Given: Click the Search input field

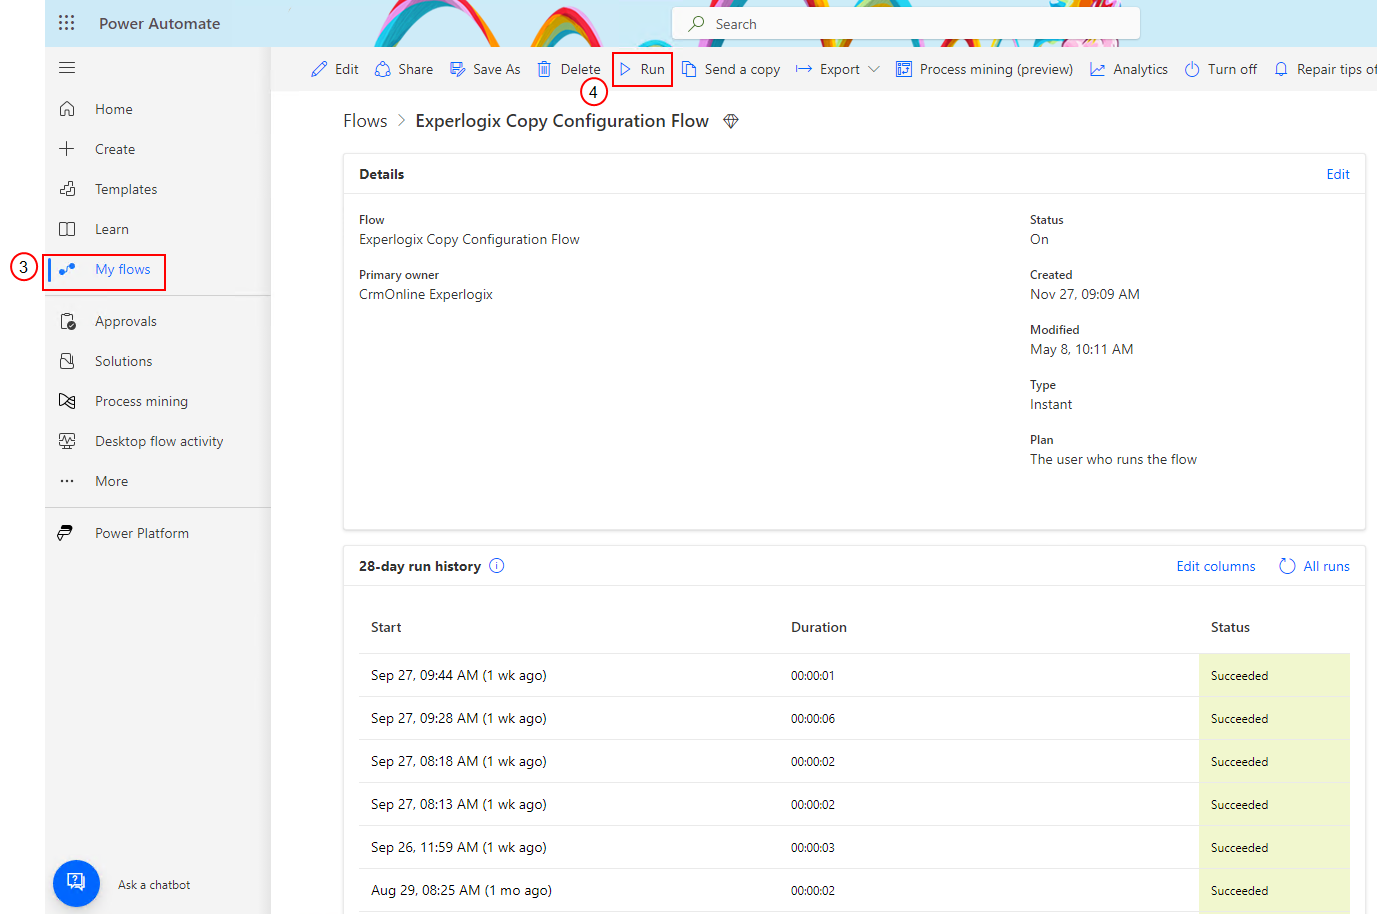Looking at the screenshot, I should [906, 23].
